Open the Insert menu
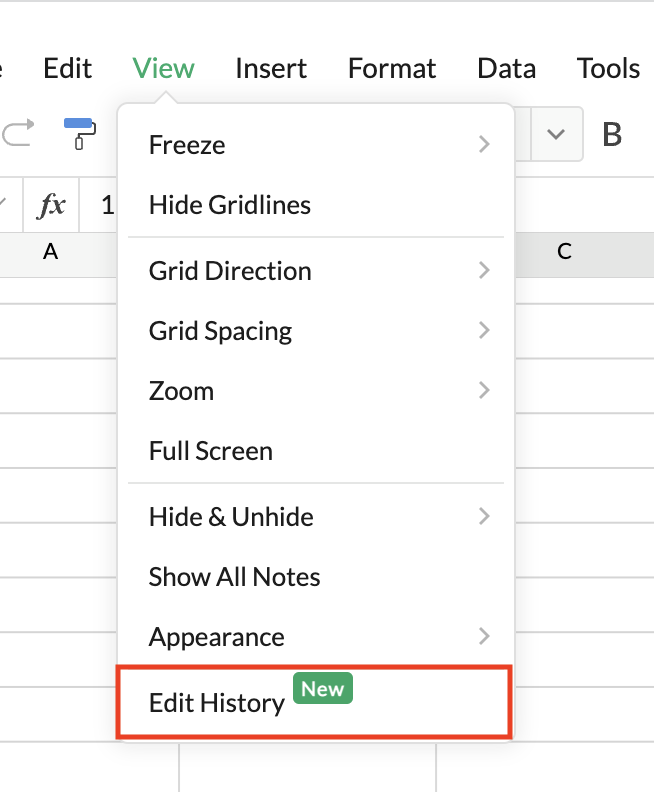The width and height of the screenshot is (654, 792). click(271, 68)
